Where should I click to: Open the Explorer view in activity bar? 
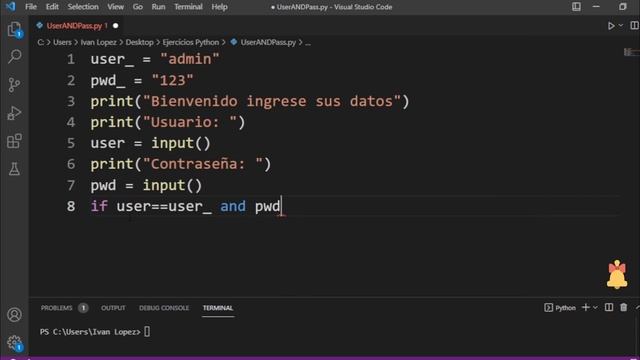[14, 29]
